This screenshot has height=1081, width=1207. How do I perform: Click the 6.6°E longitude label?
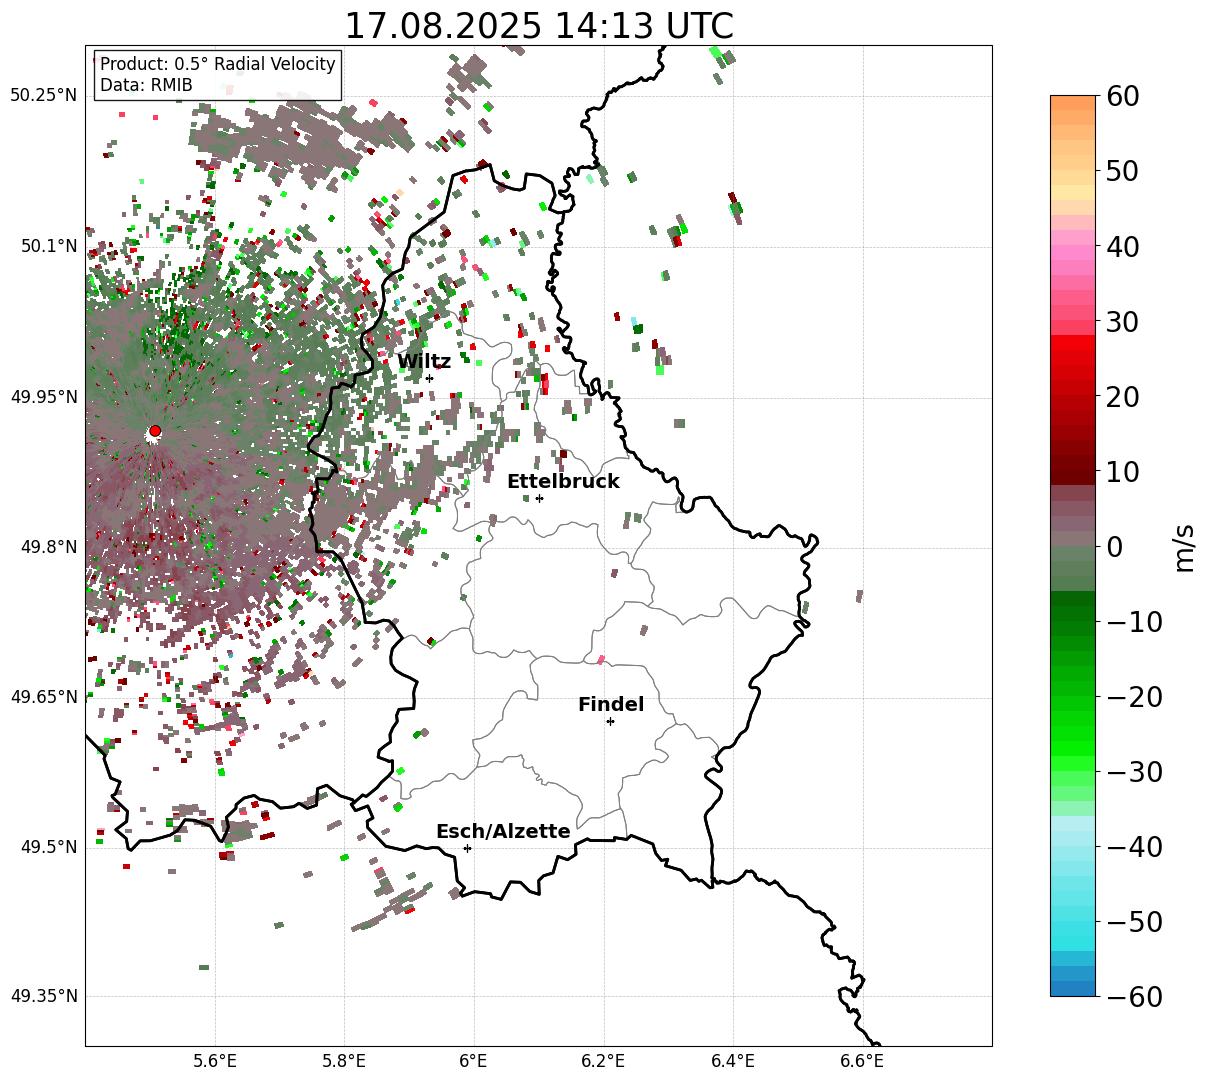point(862,1062)
